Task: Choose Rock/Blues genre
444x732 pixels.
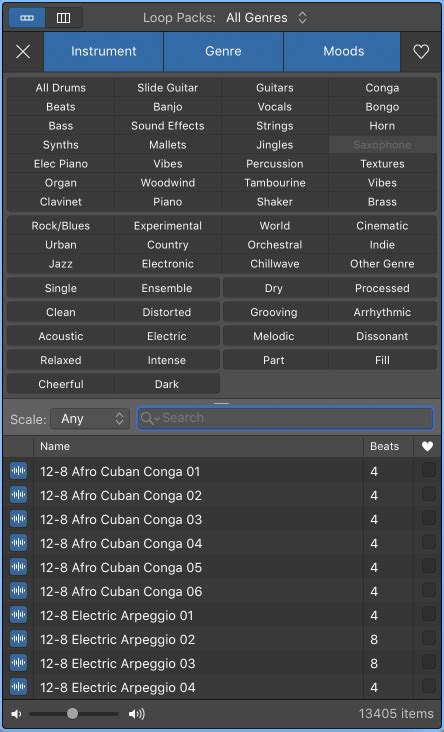Action: 61,226
